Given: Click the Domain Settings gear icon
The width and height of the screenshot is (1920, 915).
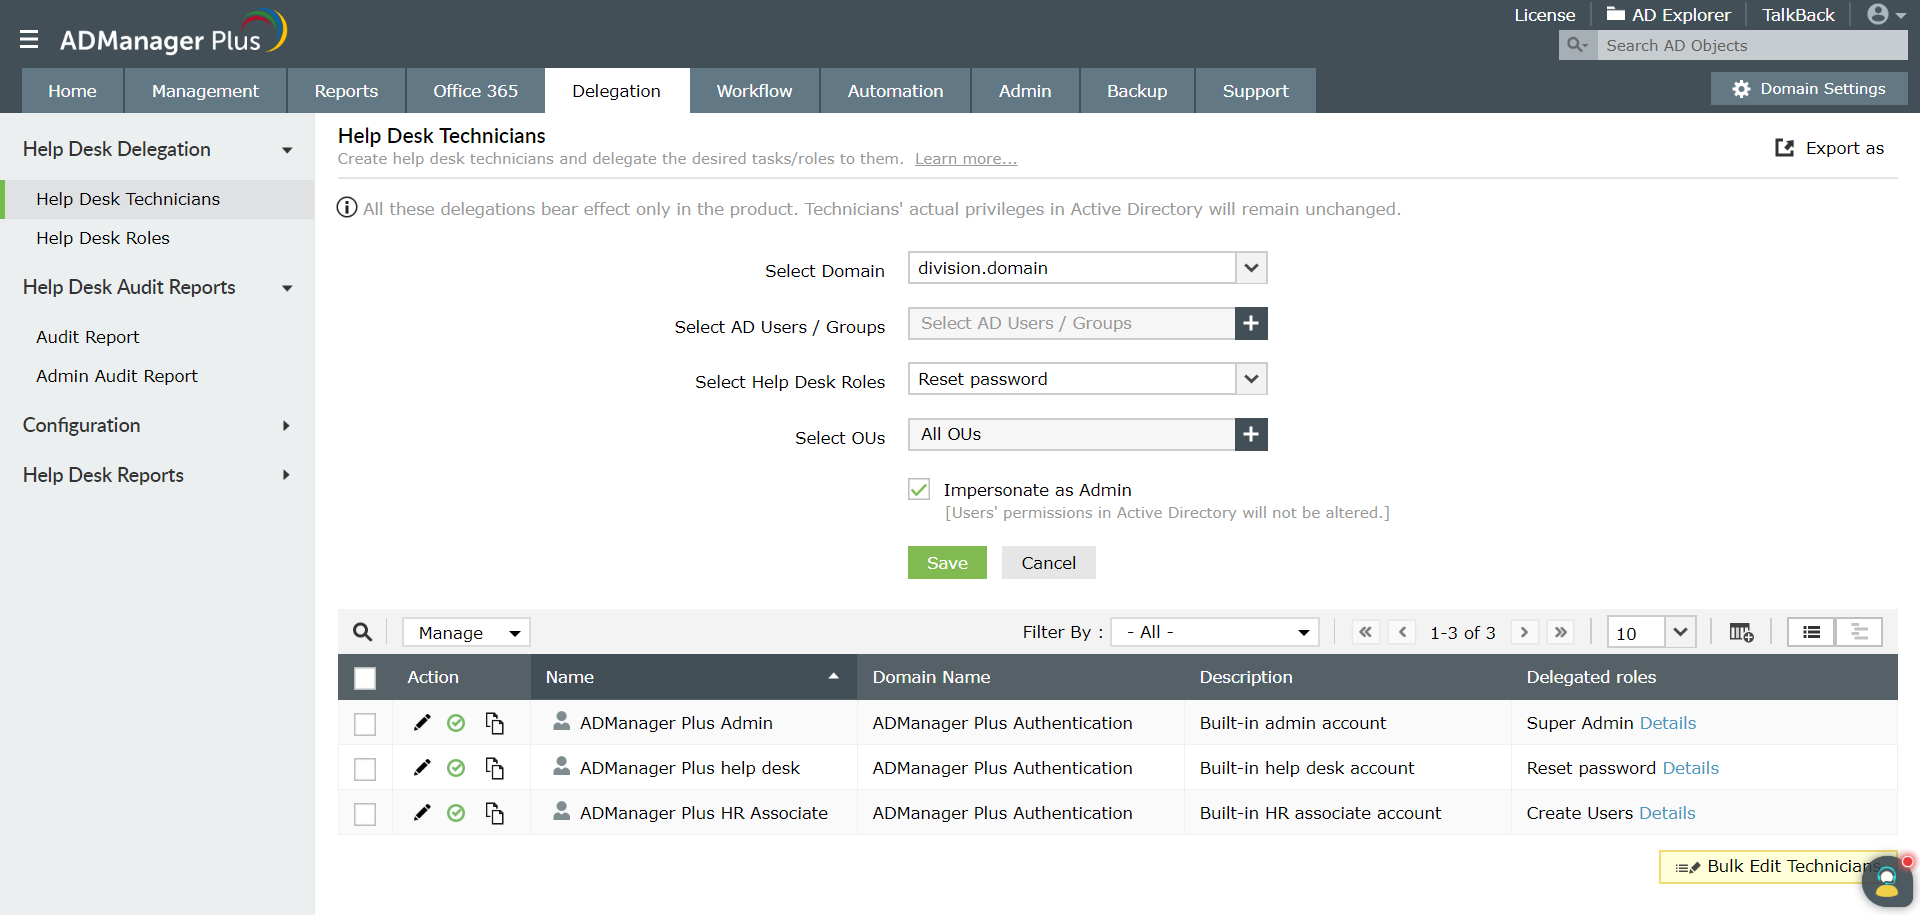Looking at the screenshot, I should [1741, 89].
